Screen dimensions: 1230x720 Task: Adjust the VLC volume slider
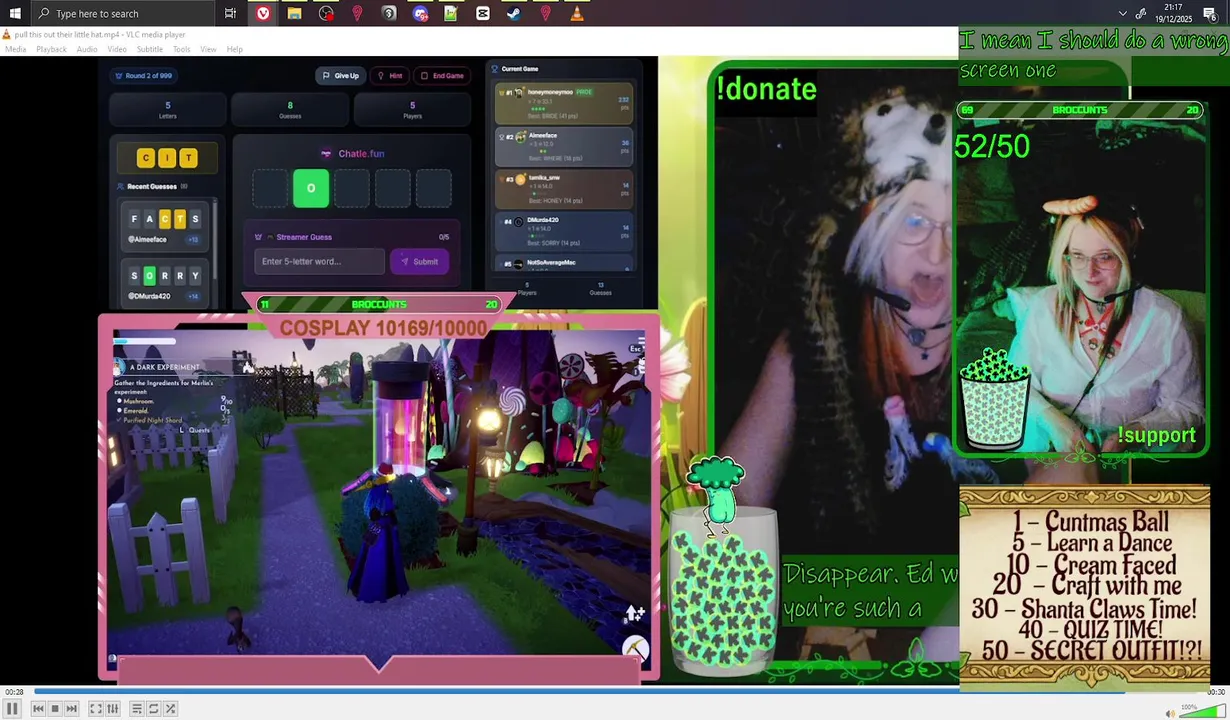click(1203, 712)
